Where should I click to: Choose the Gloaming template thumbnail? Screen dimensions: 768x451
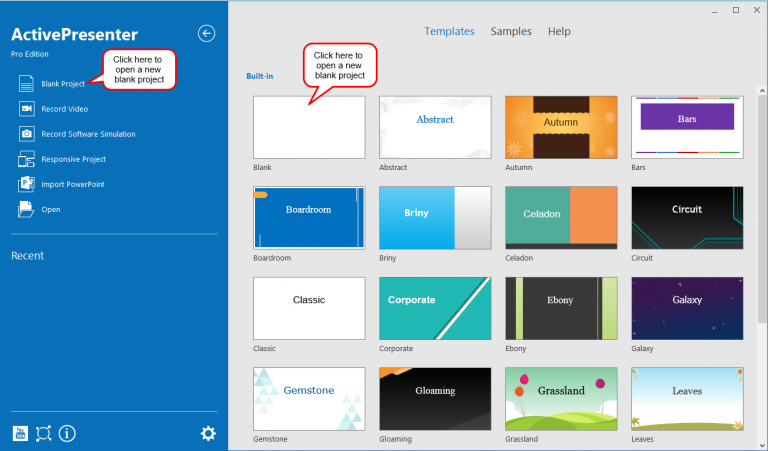click(435, 399)
